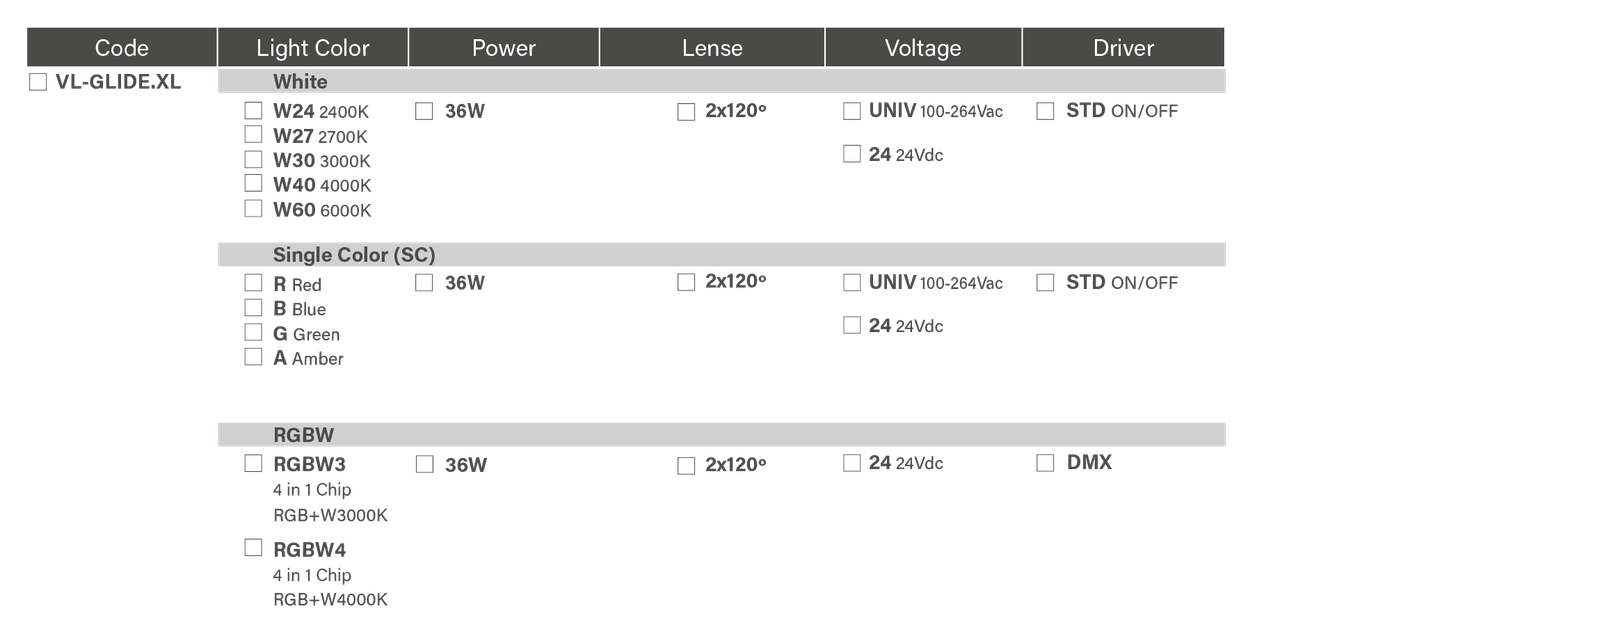Screen dimensions: 1600x637
Task: Check the R Red color box
Action: click(x=254, y=283)
